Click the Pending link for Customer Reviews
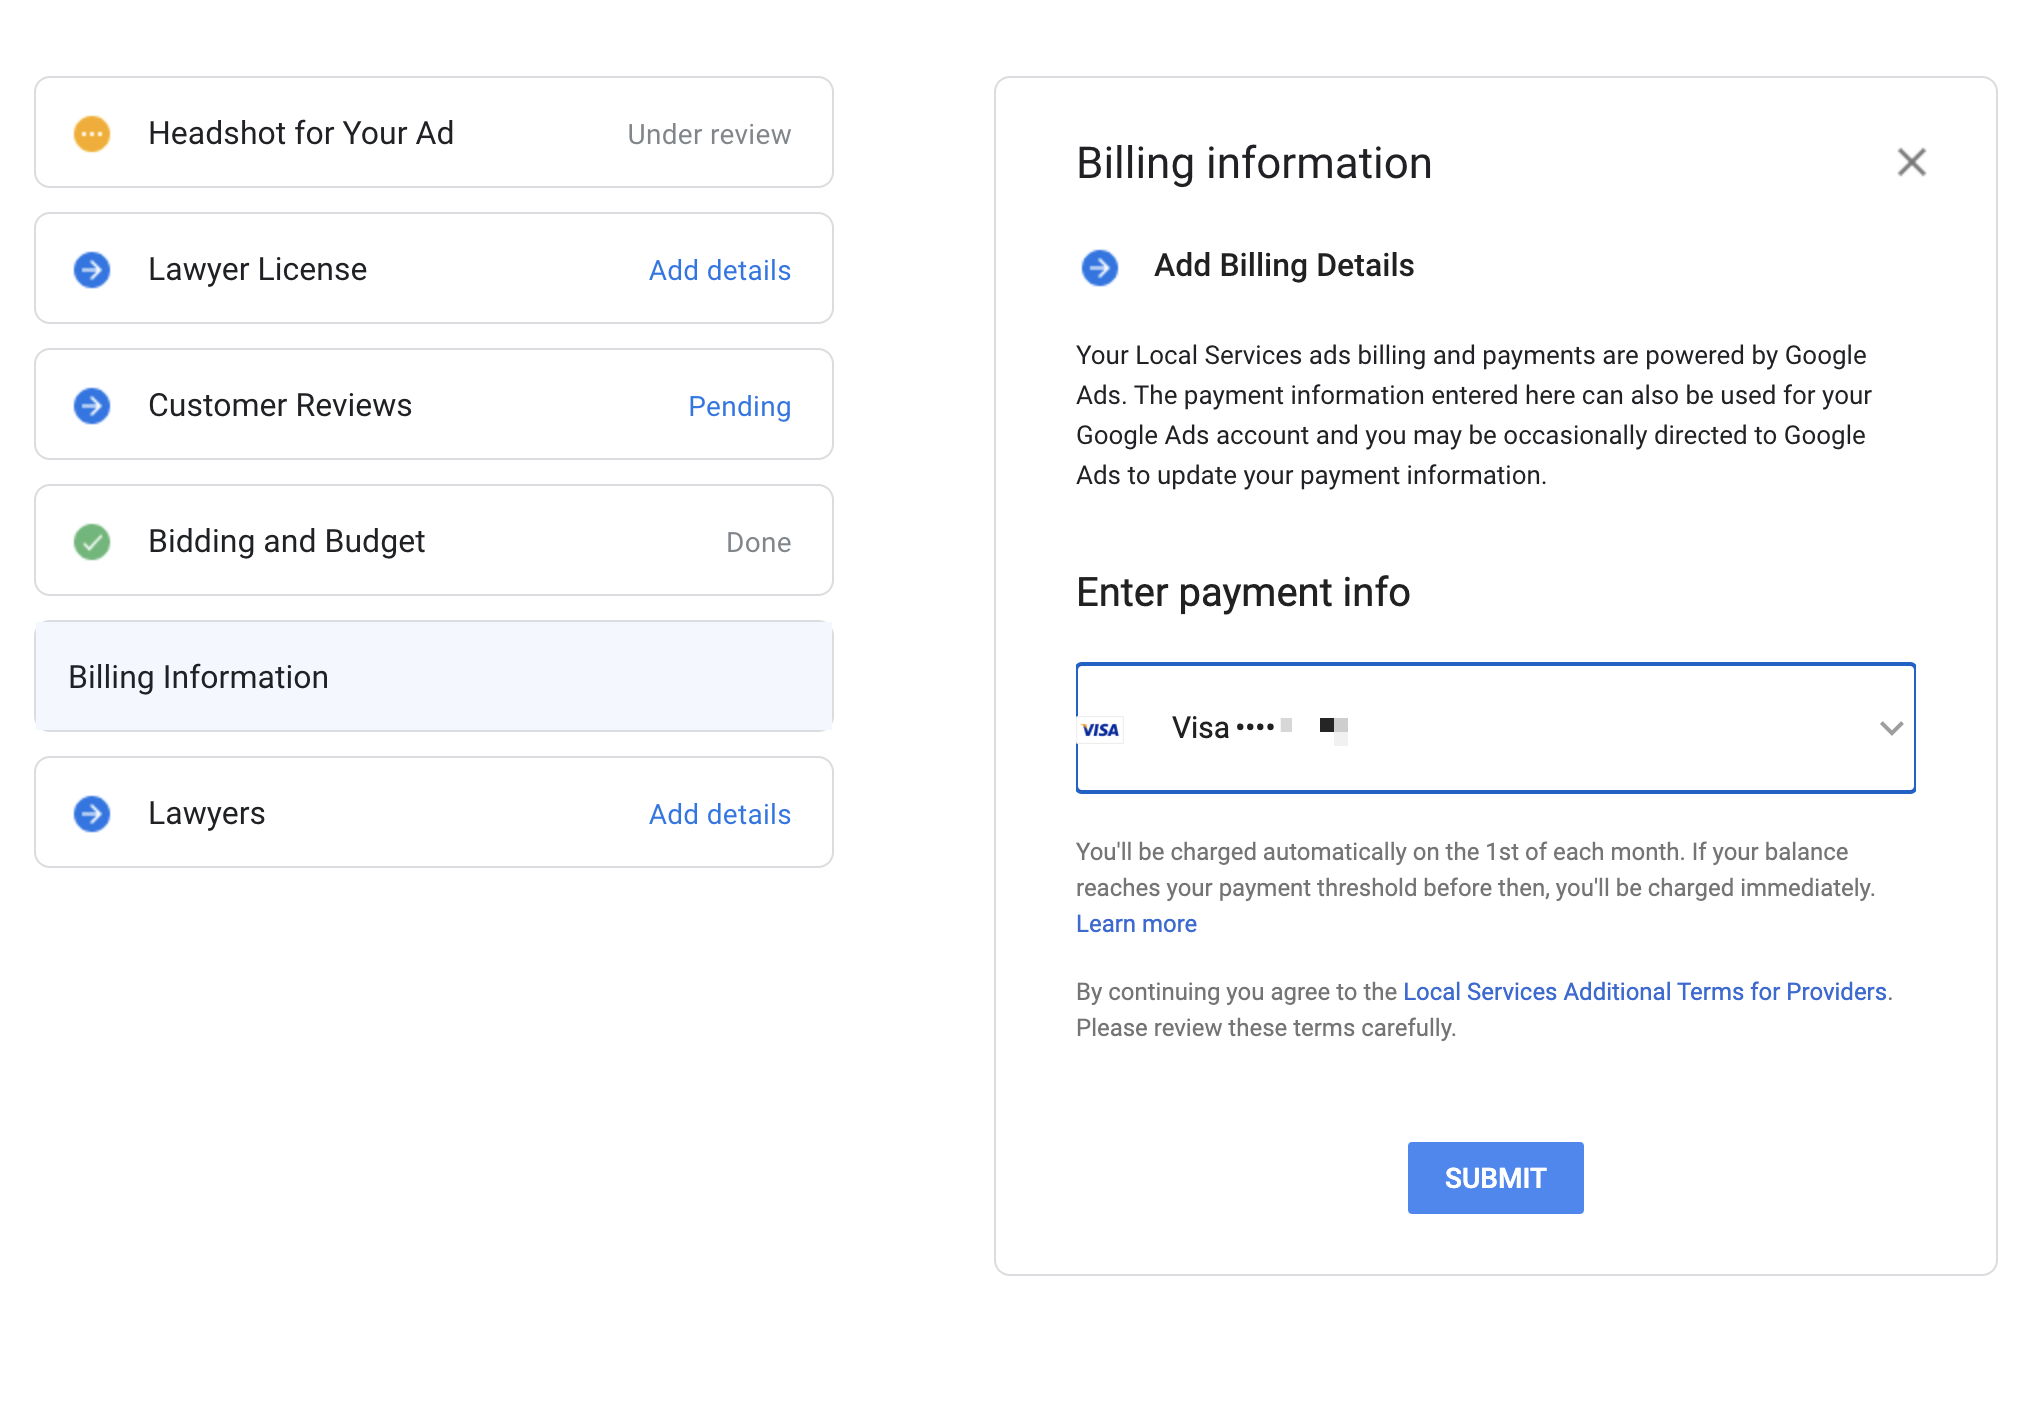2036x1408 pixels. 739,406
